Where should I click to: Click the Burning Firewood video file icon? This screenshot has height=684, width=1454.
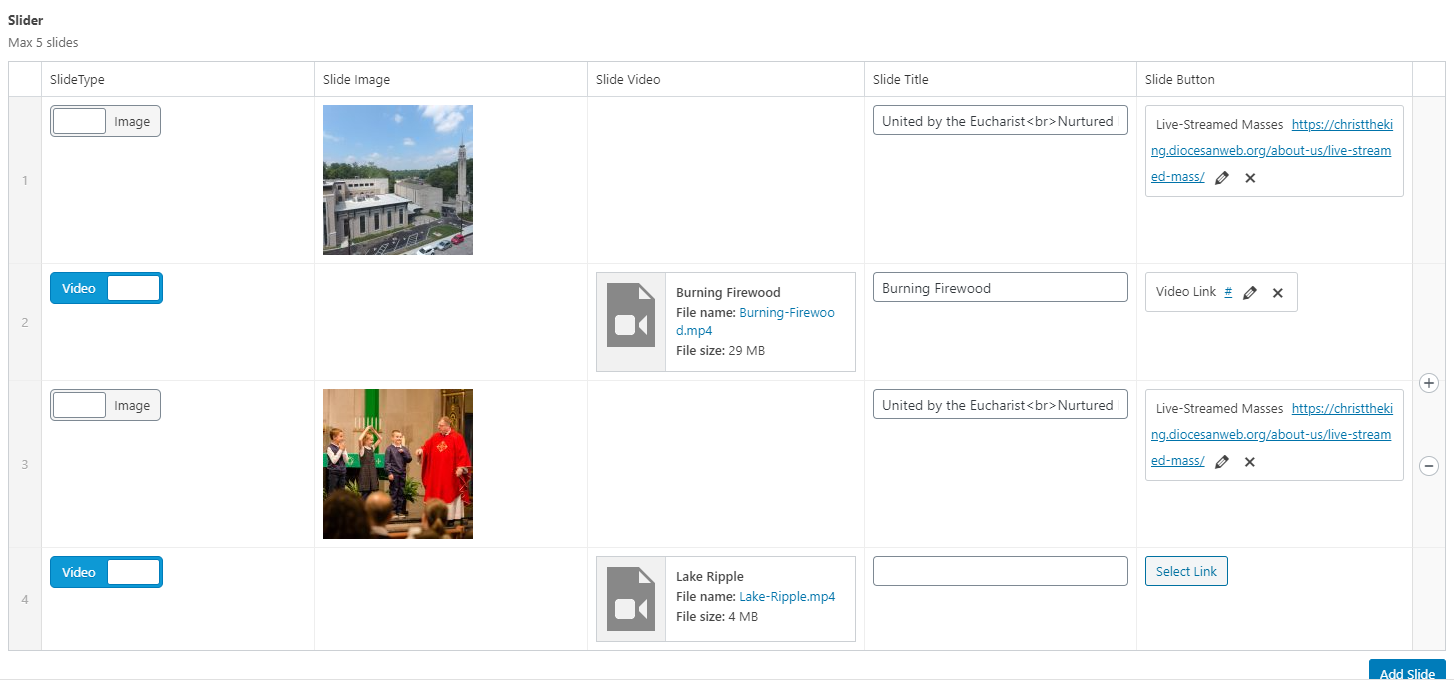click(x=631, y=322)
